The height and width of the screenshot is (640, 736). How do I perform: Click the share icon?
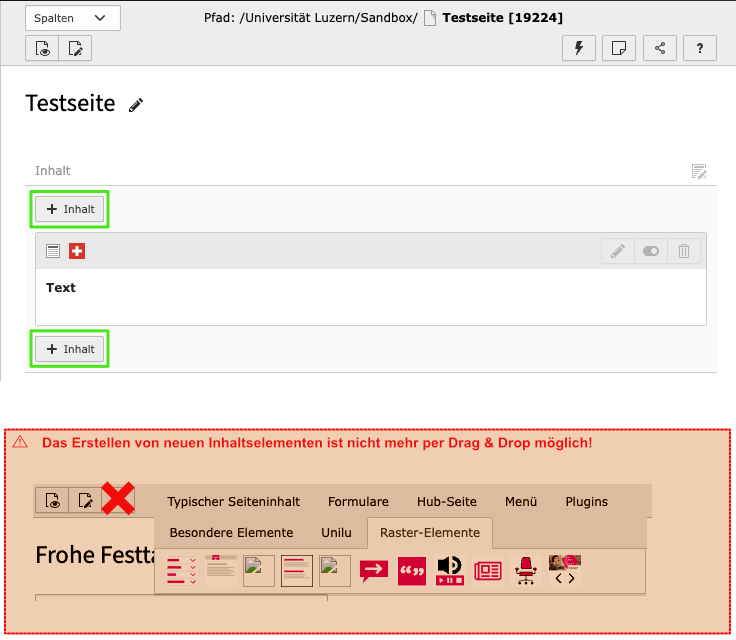659,48
